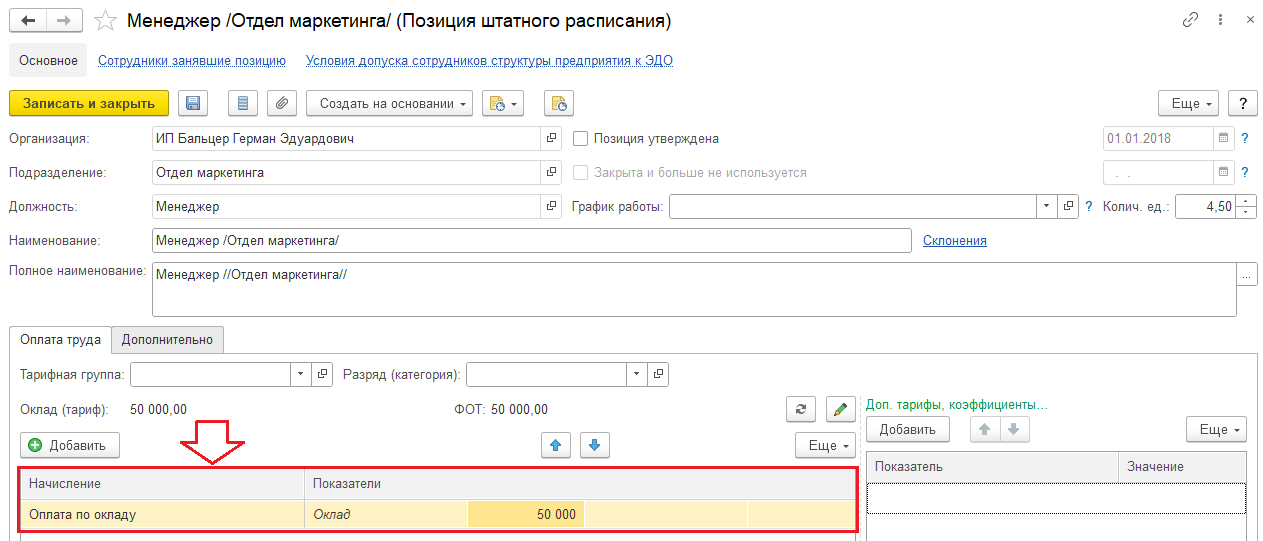Enable the "Позиция утверждена" checkbox
1263x541 pixels.
(x=580, y=139)
